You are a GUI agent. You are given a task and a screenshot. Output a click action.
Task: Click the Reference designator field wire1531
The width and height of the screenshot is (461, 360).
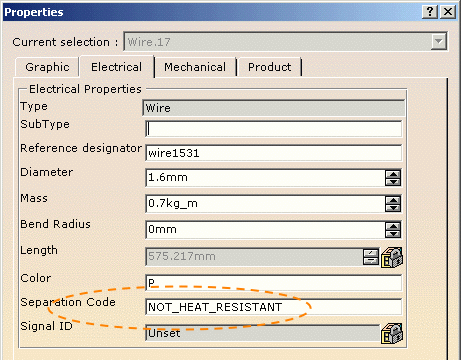274,153
